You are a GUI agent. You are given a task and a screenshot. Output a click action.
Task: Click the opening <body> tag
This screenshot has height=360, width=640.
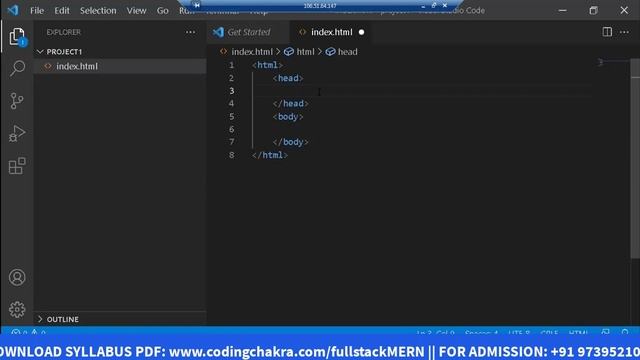[288, 117]
